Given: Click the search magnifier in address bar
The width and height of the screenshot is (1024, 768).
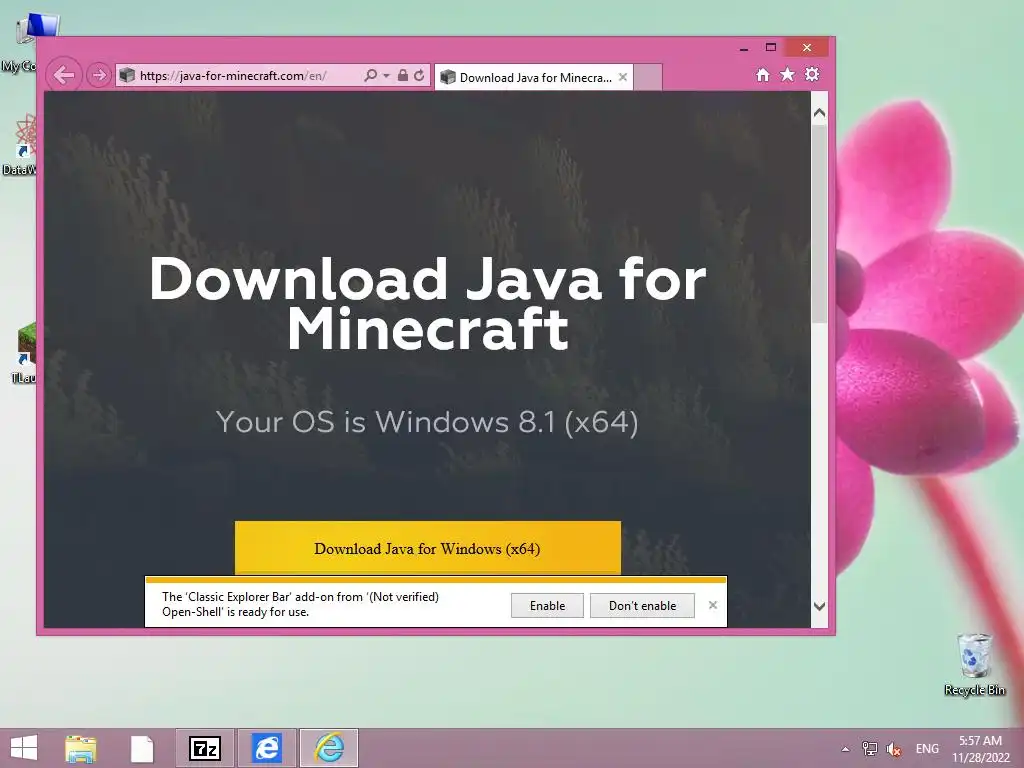Looking at the screenshot, I should [370, 75].
